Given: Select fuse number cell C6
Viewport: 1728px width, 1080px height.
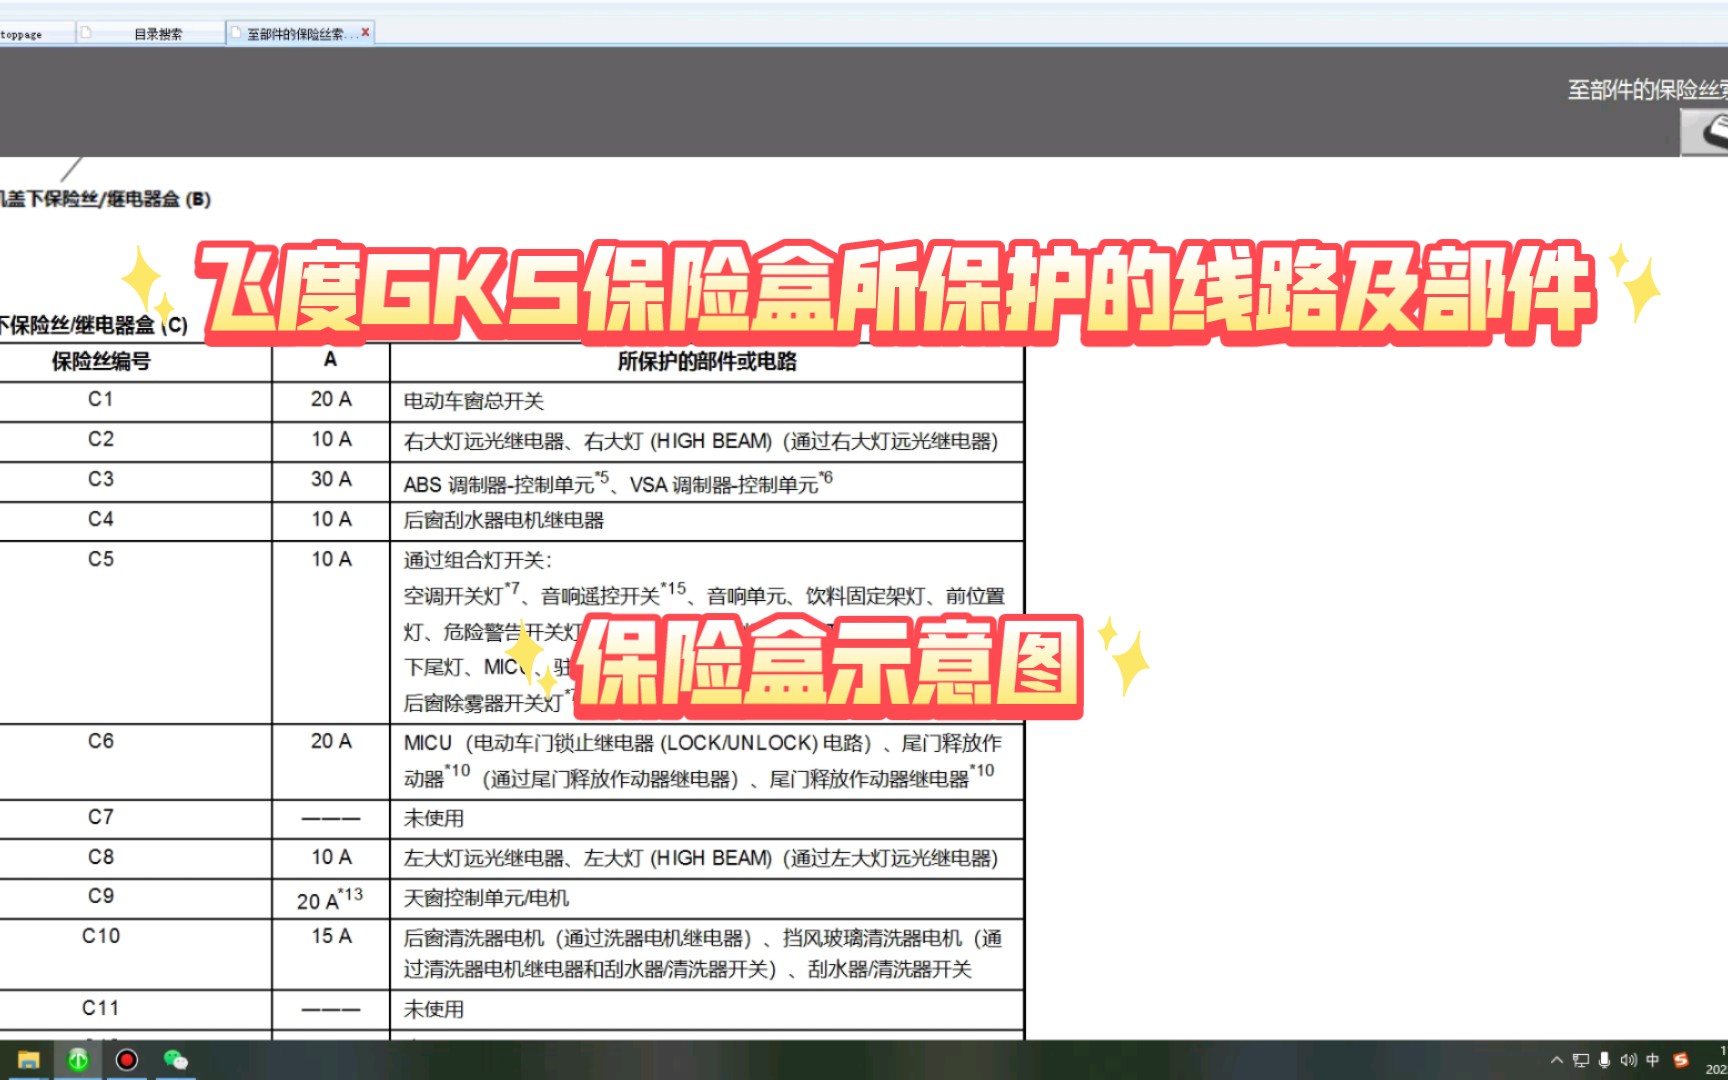Looking at the screenshot, I should pyautogui.click(x=101, y=741).
